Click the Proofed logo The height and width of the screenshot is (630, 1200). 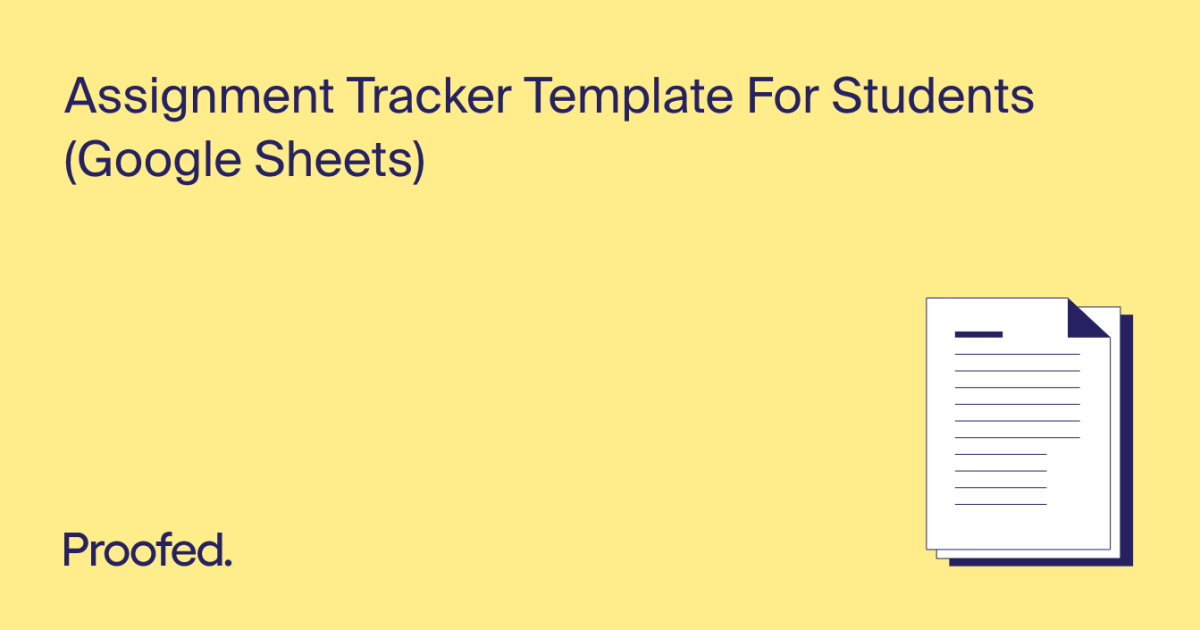click(147, 549)
